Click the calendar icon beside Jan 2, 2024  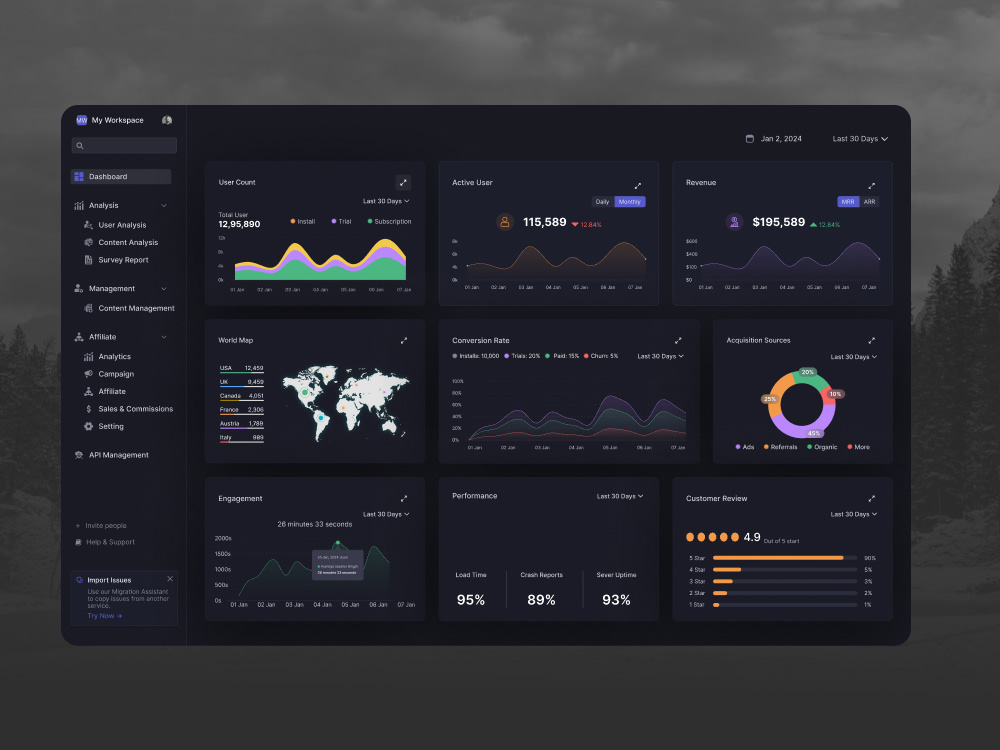[750, 138]
